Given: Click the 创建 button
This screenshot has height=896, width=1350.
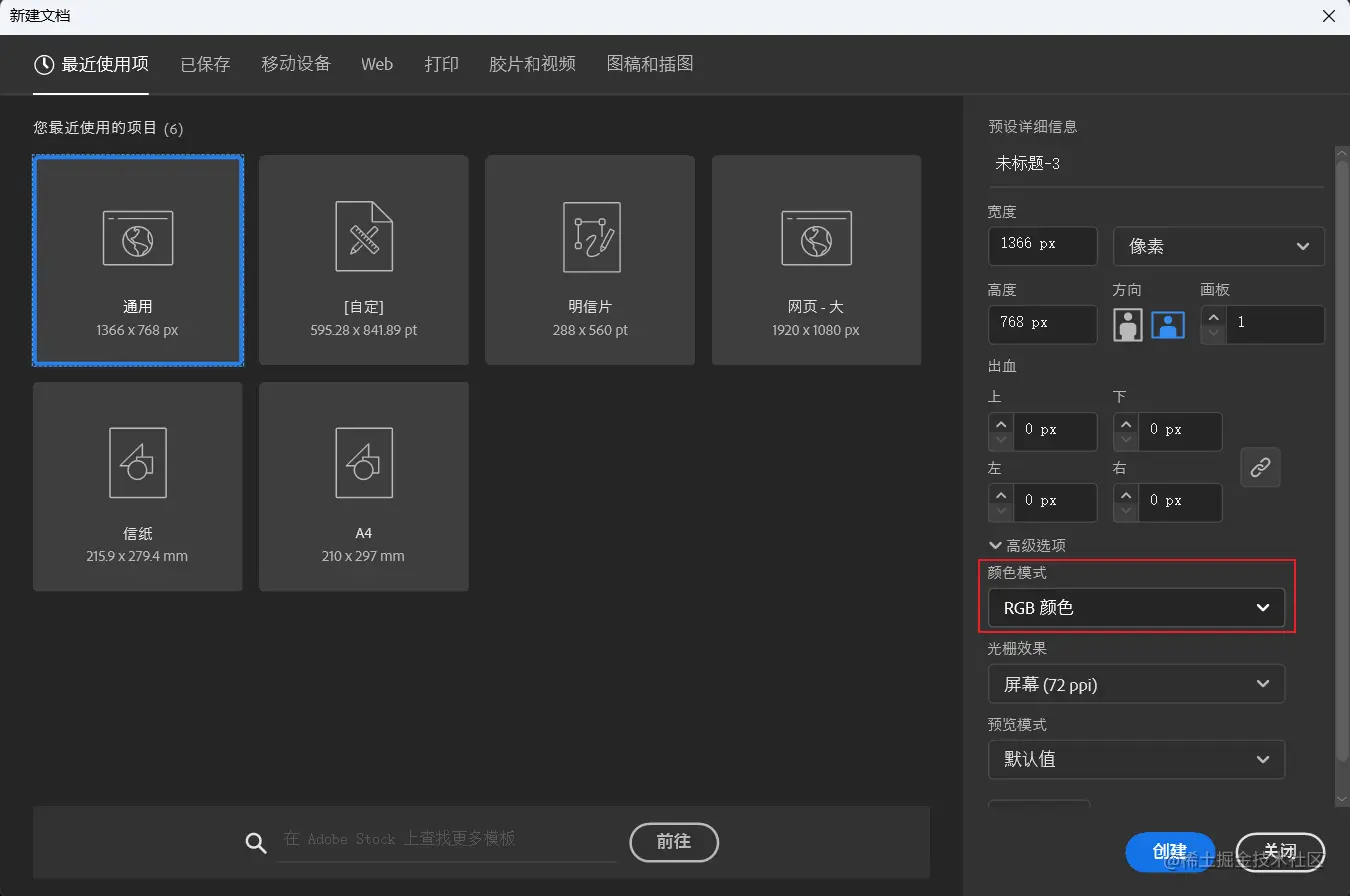Looking at the screenshot, I should pyautogui.click(x=1170, y=851).
